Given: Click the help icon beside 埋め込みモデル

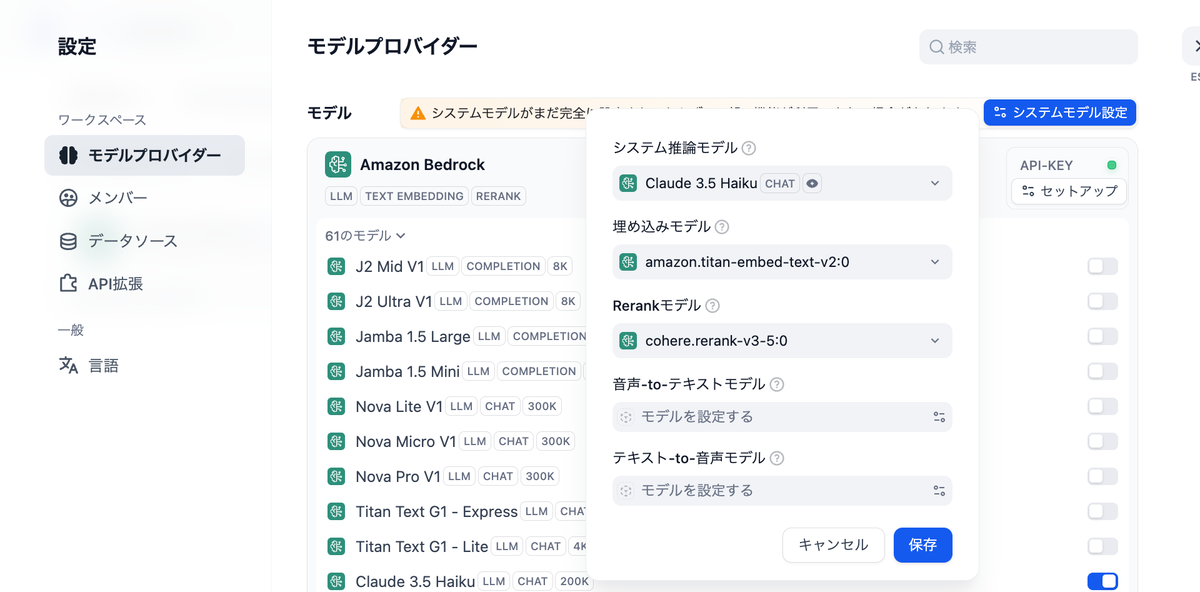Looking at the screenshot, I should [x=722, y=227].
